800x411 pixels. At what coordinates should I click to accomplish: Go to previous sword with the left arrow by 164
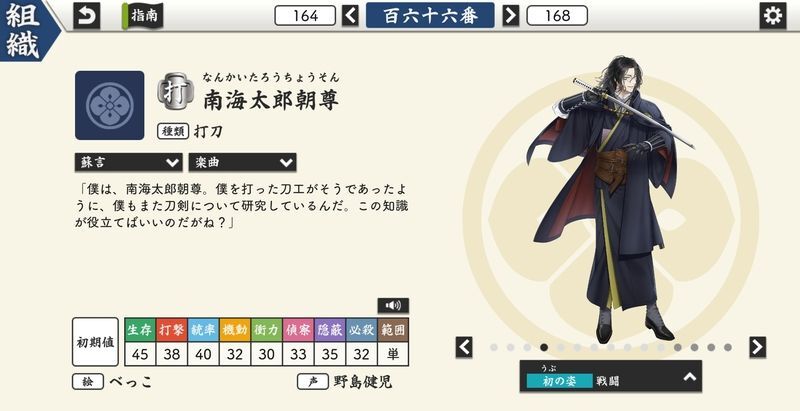point(350,16)
